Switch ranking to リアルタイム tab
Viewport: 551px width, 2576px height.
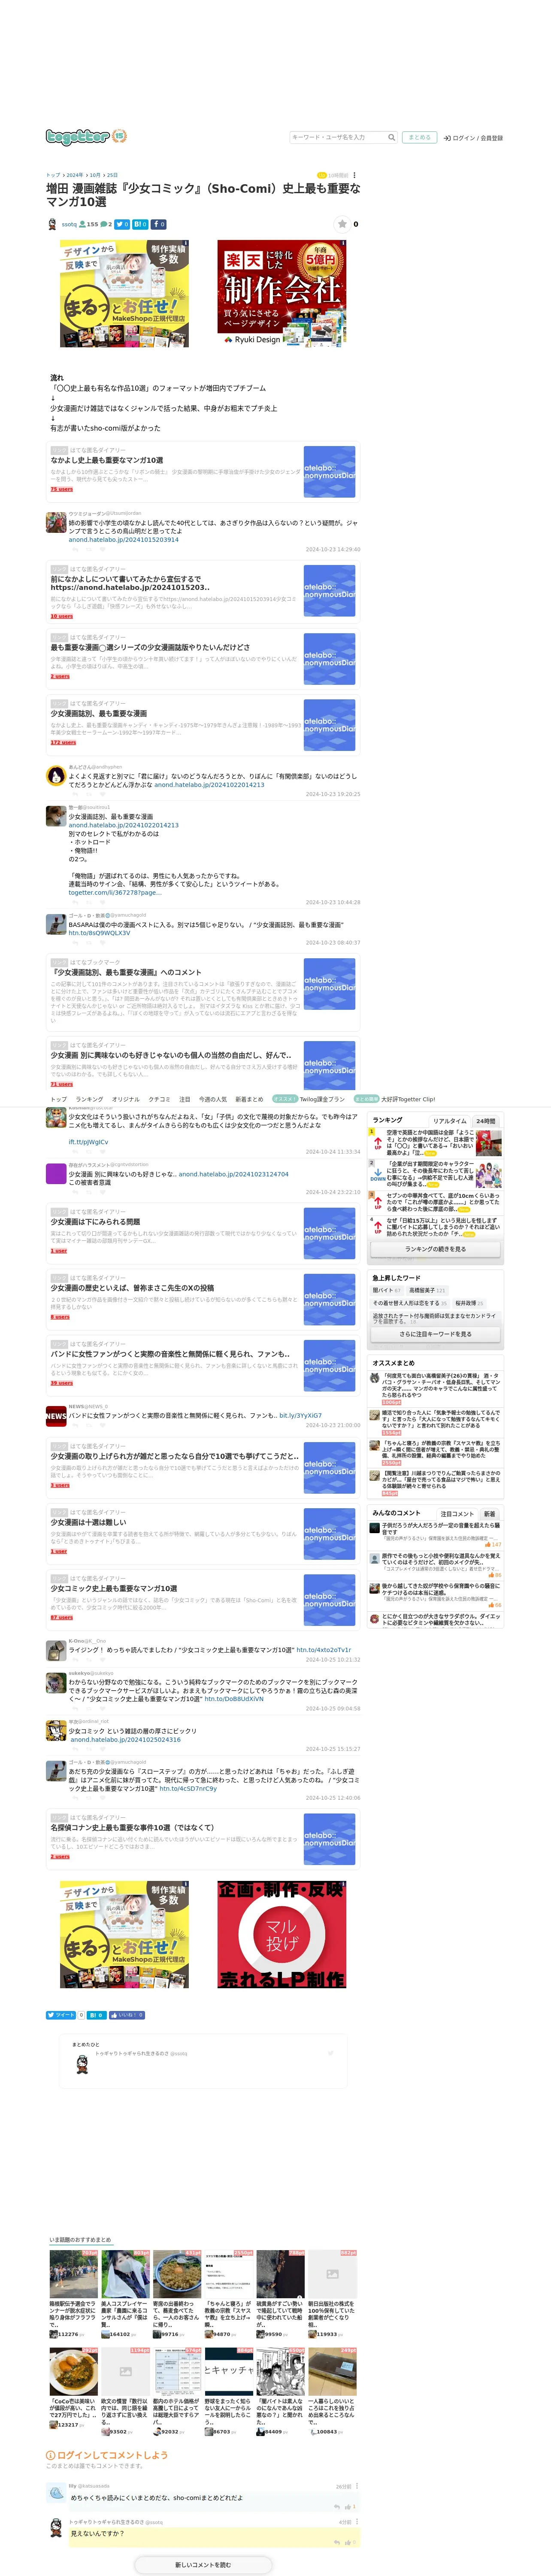coord(450,1121)
